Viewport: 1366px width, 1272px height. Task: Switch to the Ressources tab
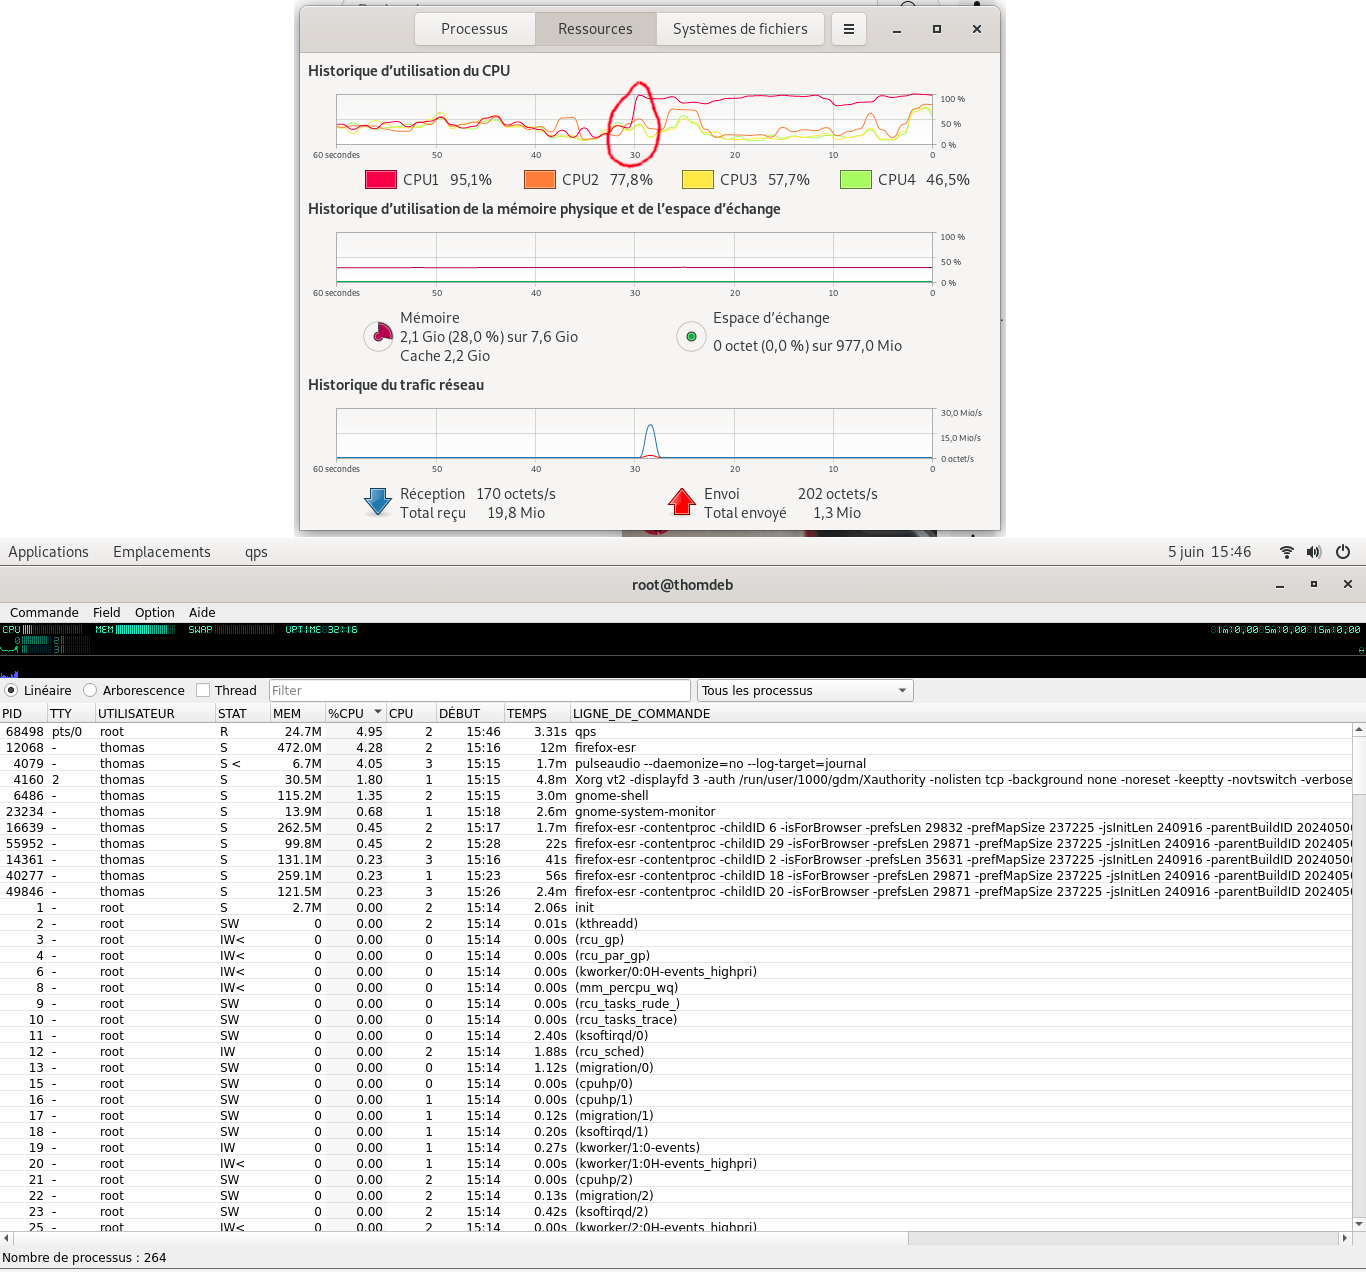(595, 29)
